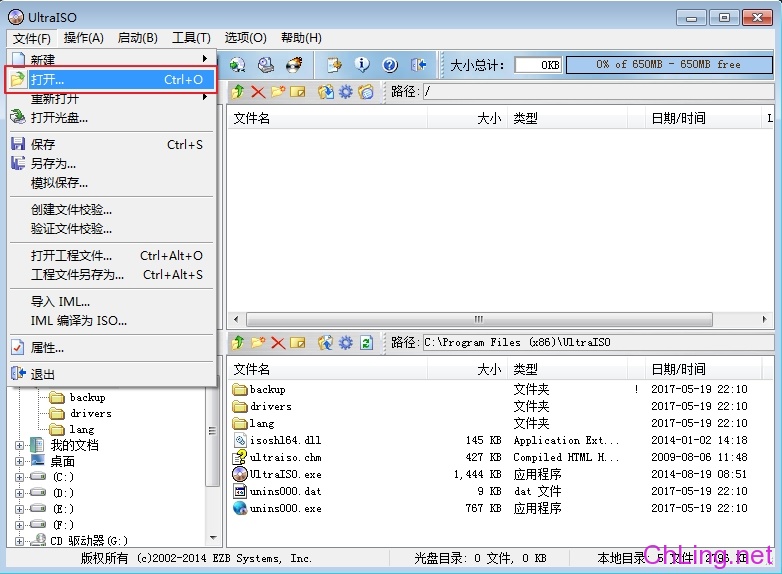Choose 打开工程文件... menu entry
The image size is (782, 574).
coord(112,255)
